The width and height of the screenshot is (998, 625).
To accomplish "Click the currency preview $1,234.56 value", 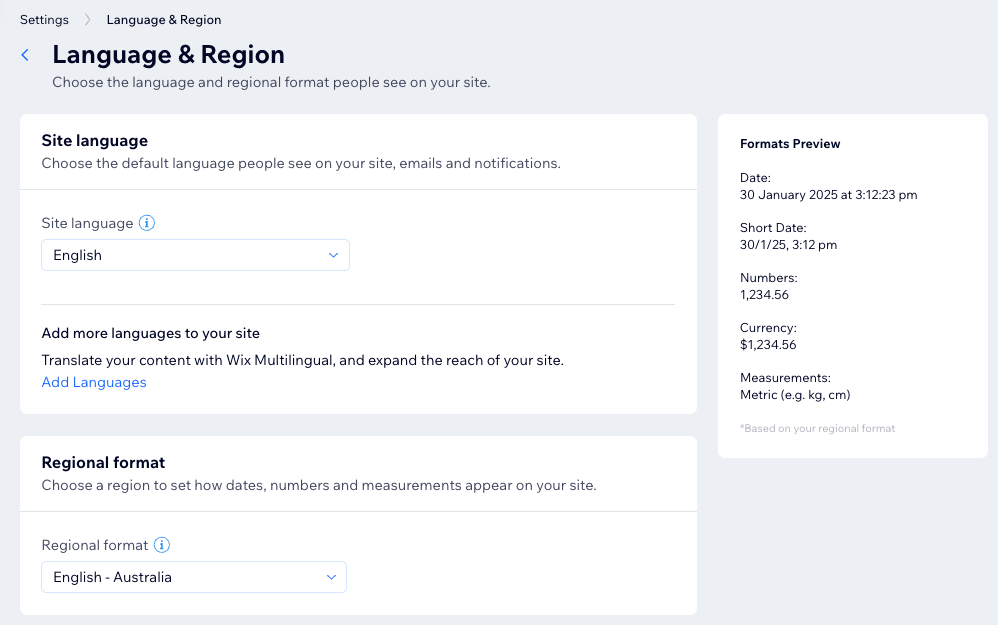I will tap(768, 344).
